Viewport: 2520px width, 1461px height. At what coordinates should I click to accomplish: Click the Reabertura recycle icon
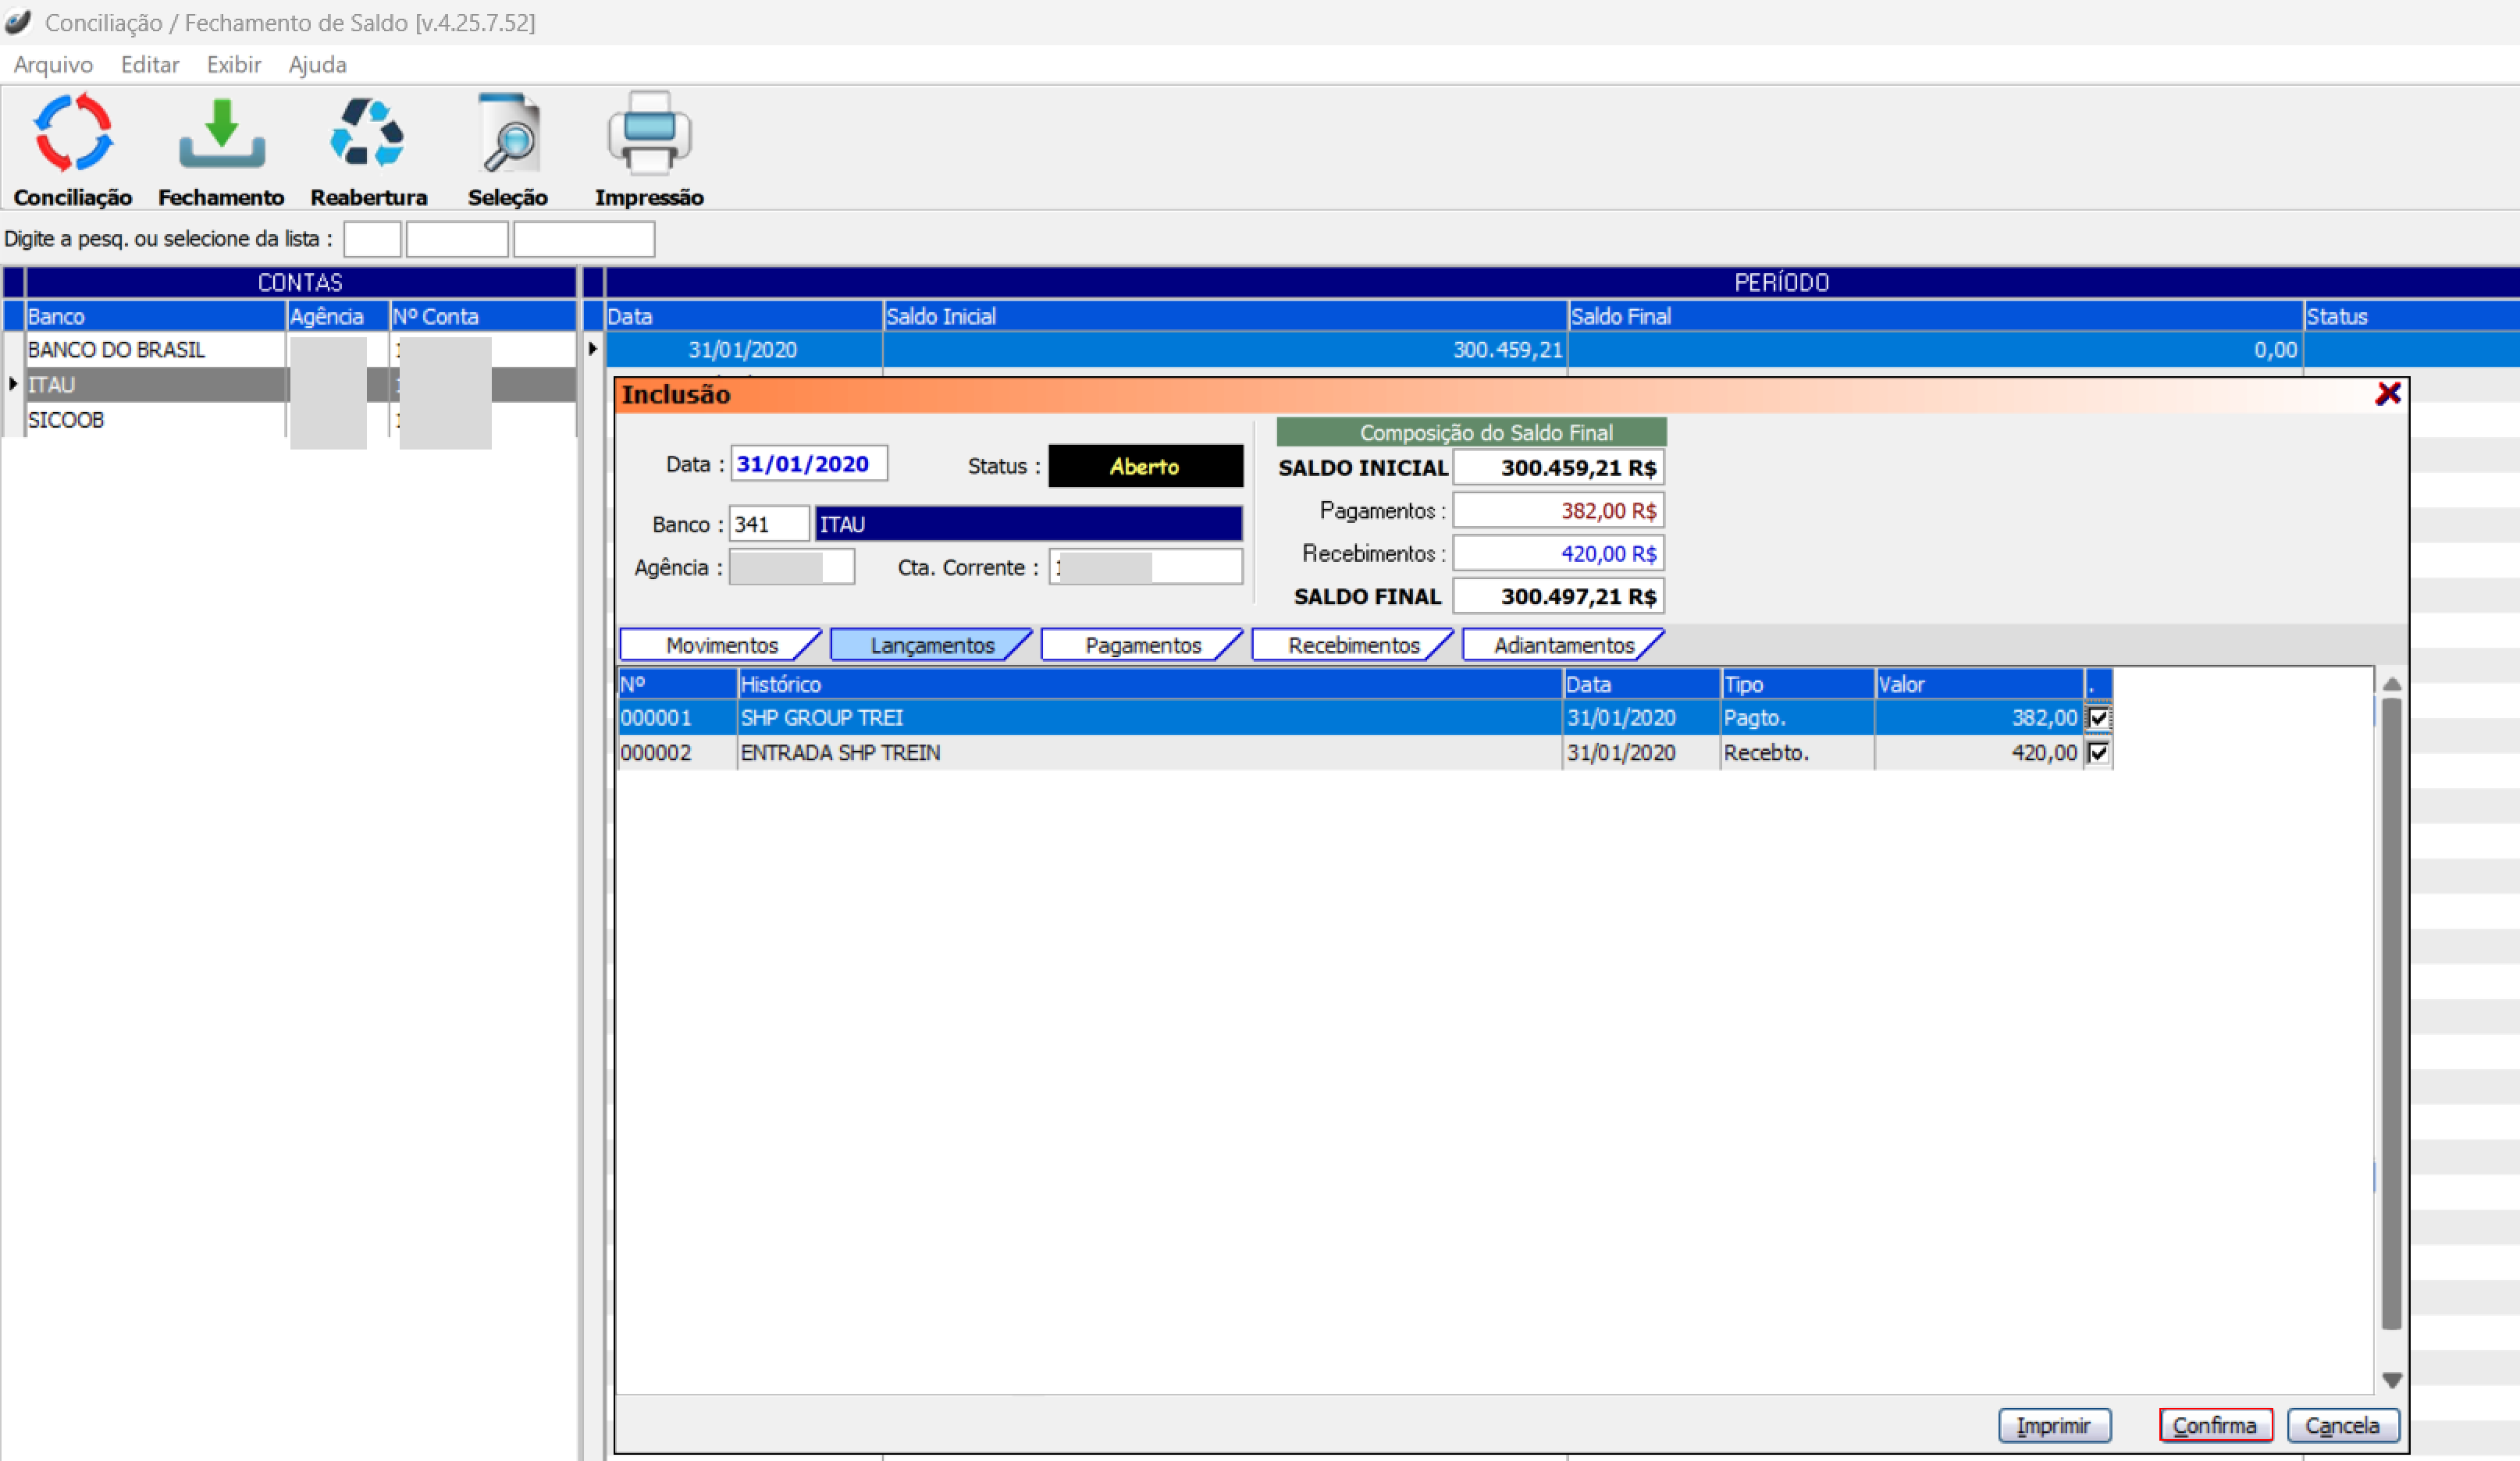pyautogui.click(x=367, y=134)
